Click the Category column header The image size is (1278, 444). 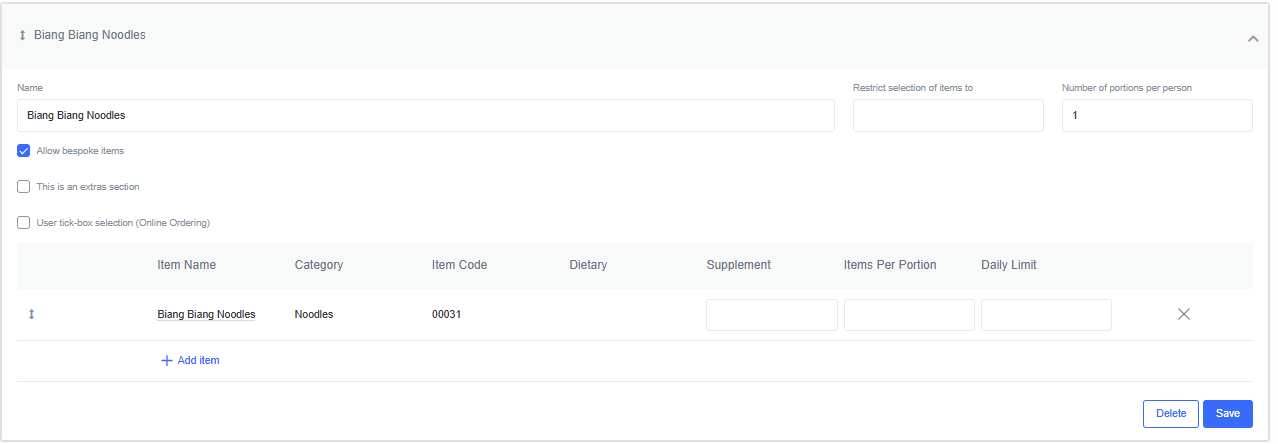click(319, 265)
